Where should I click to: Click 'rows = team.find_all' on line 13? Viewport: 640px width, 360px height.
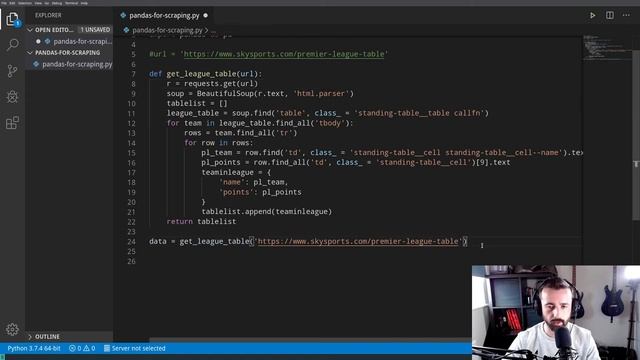pyautogui.click(x=227, y=133)
